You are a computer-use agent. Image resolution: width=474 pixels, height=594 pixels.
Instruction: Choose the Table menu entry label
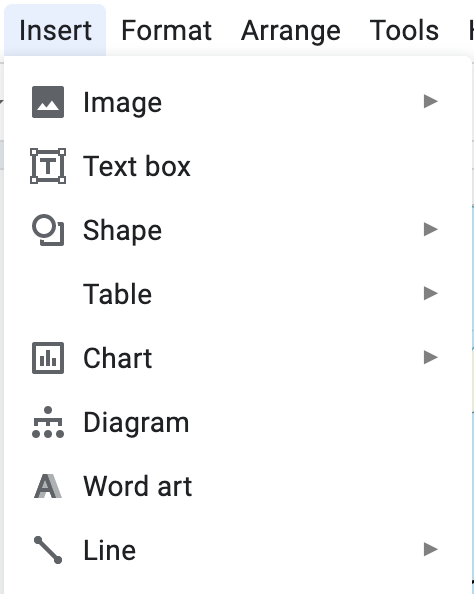point(117,294)
